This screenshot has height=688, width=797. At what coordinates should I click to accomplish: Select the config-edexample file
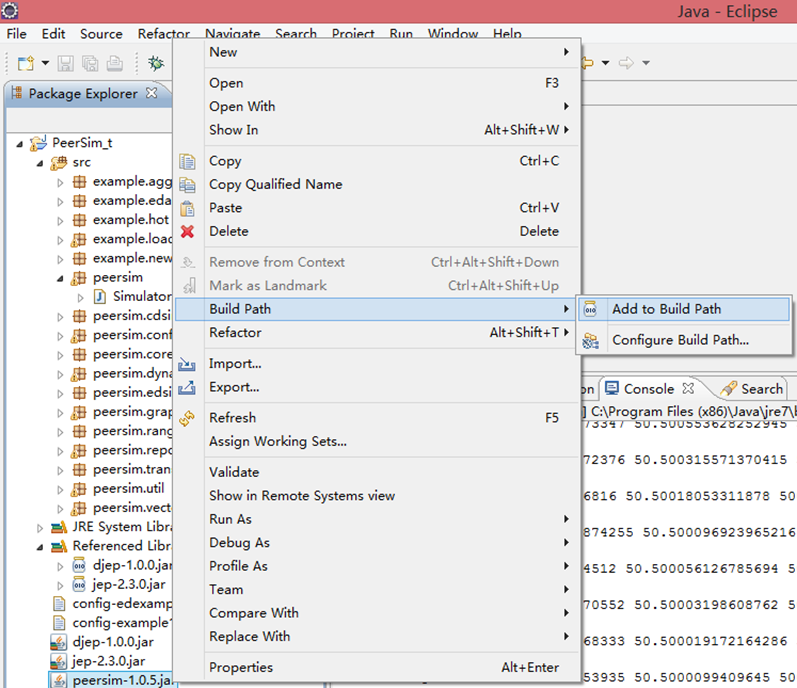point(122,604)
